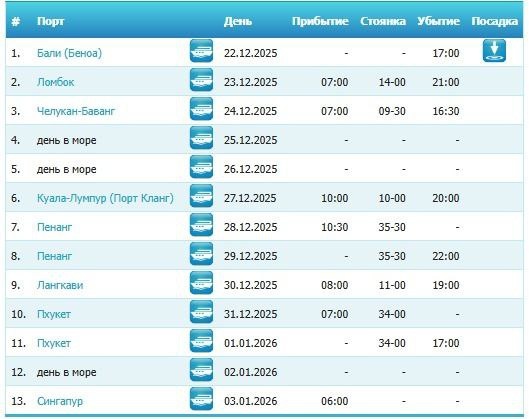
Task: Click ship icon in Сингапур row
Action: pyautogui.click(x=201, y=399)
